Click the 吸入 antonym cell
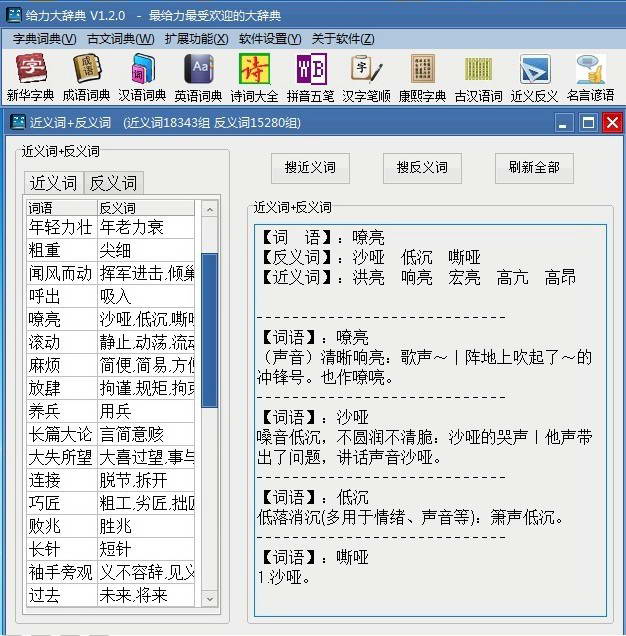The height and width of the screenshot is (636, 626). coord(146,296)
